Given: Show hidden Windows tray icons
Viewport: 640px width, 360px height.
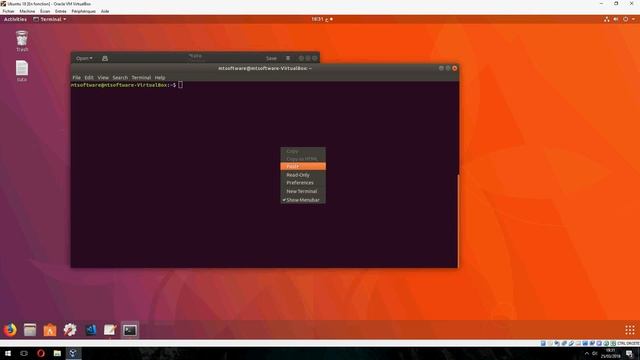Looking at the screenshot, I should click(x=587, y=353).
